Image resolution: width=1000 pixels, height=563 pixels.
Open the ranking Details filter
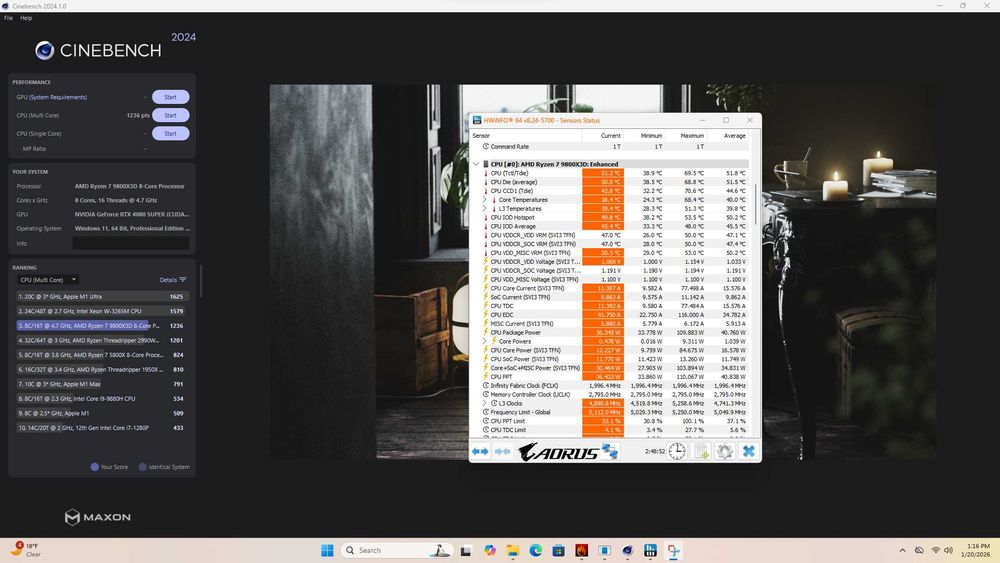pyautogui.click(x=173, y=280)
